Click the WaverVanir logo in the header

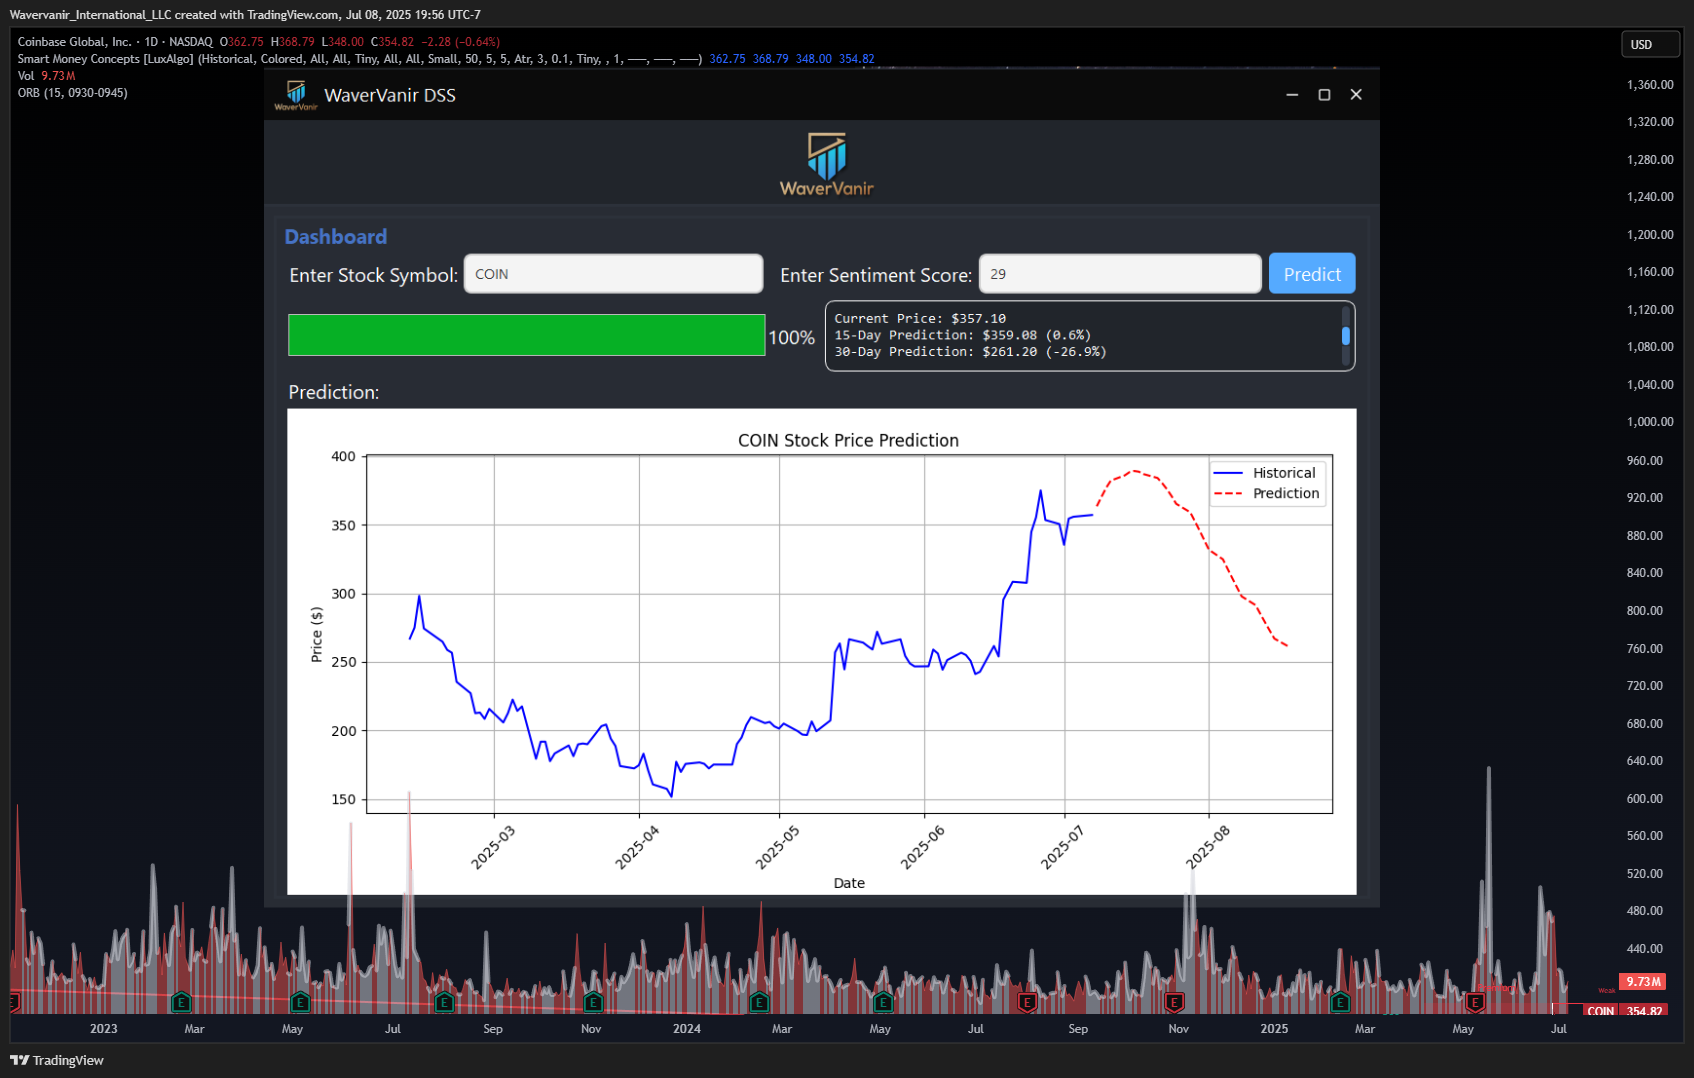coord(827,164)
